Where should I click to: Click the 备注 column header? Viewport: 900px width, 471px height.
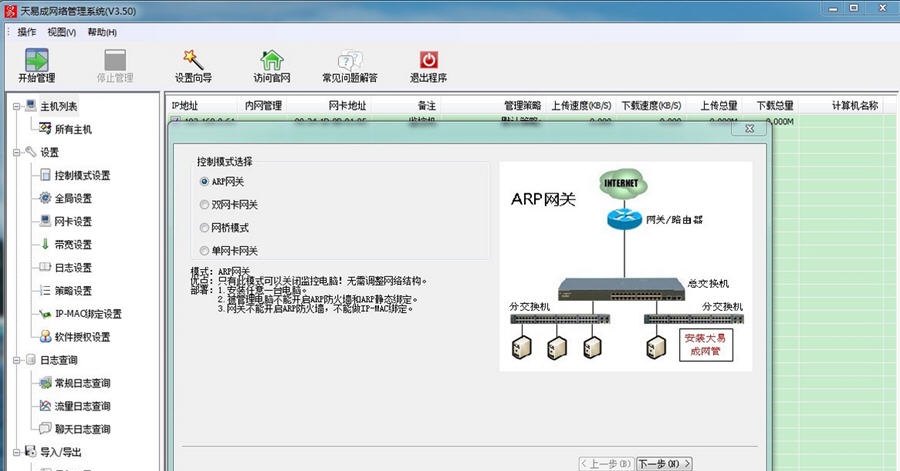[426, 106]
